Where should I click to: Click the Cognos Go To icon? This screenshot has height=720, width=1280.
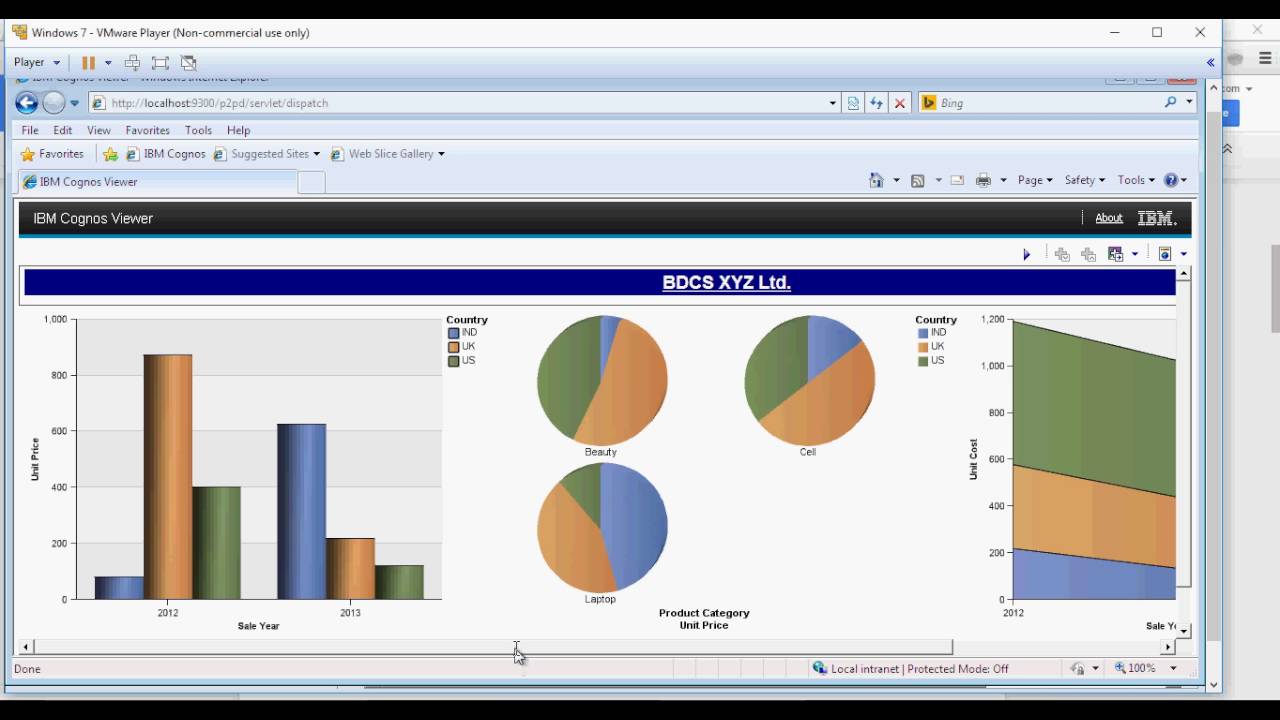click(x=1116, y=254)
